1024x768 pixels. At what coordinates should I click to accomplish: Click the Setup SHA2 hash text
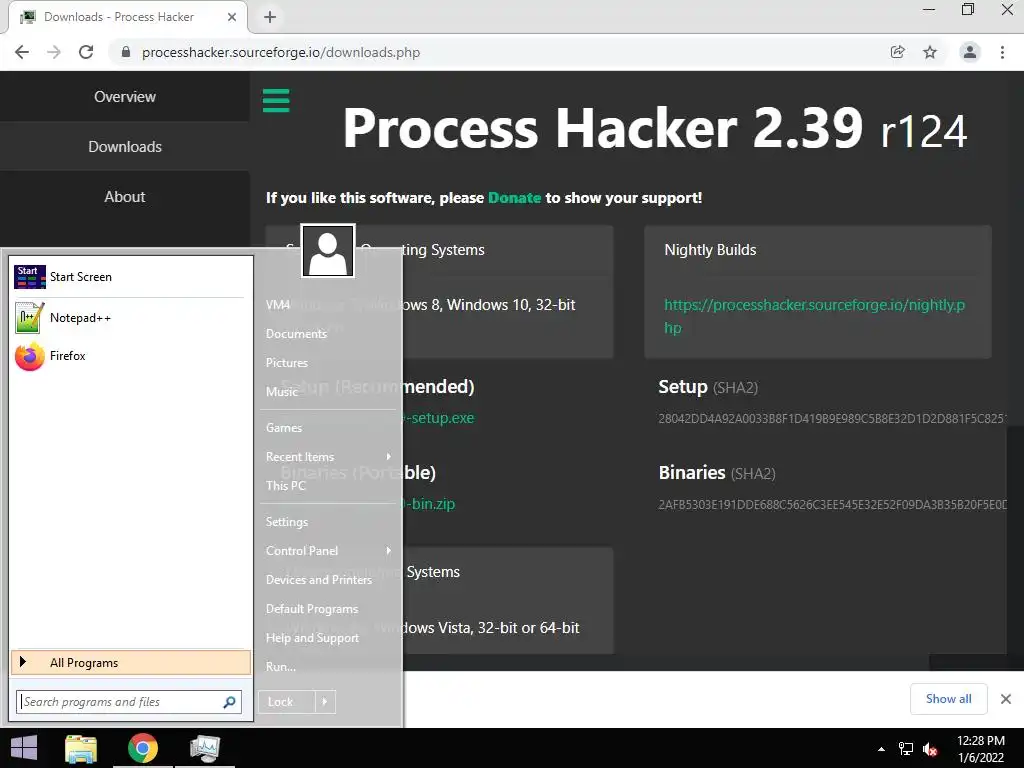click(x=833, y=419)
